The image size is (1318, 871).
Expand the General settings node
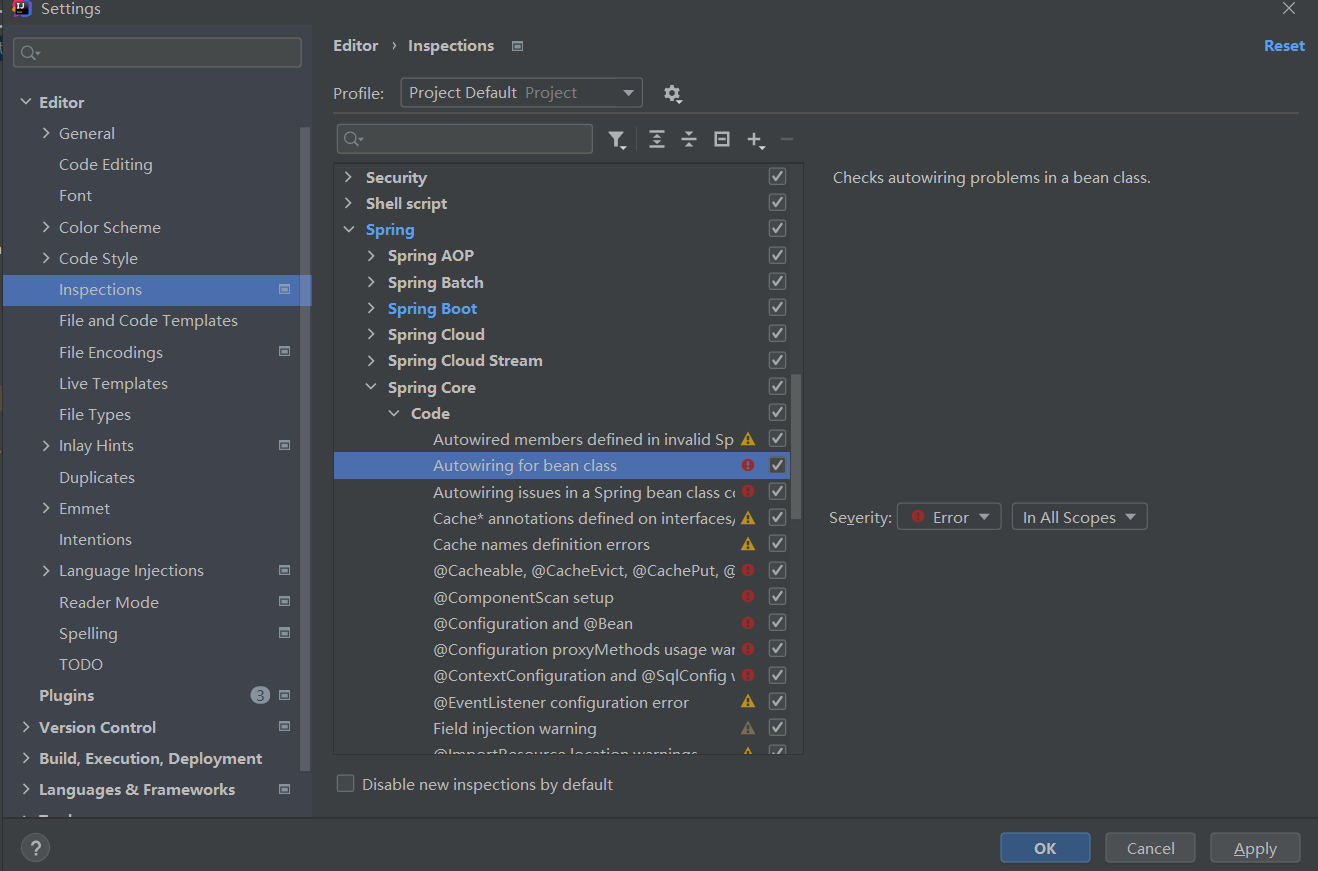[x=46, y=133]
